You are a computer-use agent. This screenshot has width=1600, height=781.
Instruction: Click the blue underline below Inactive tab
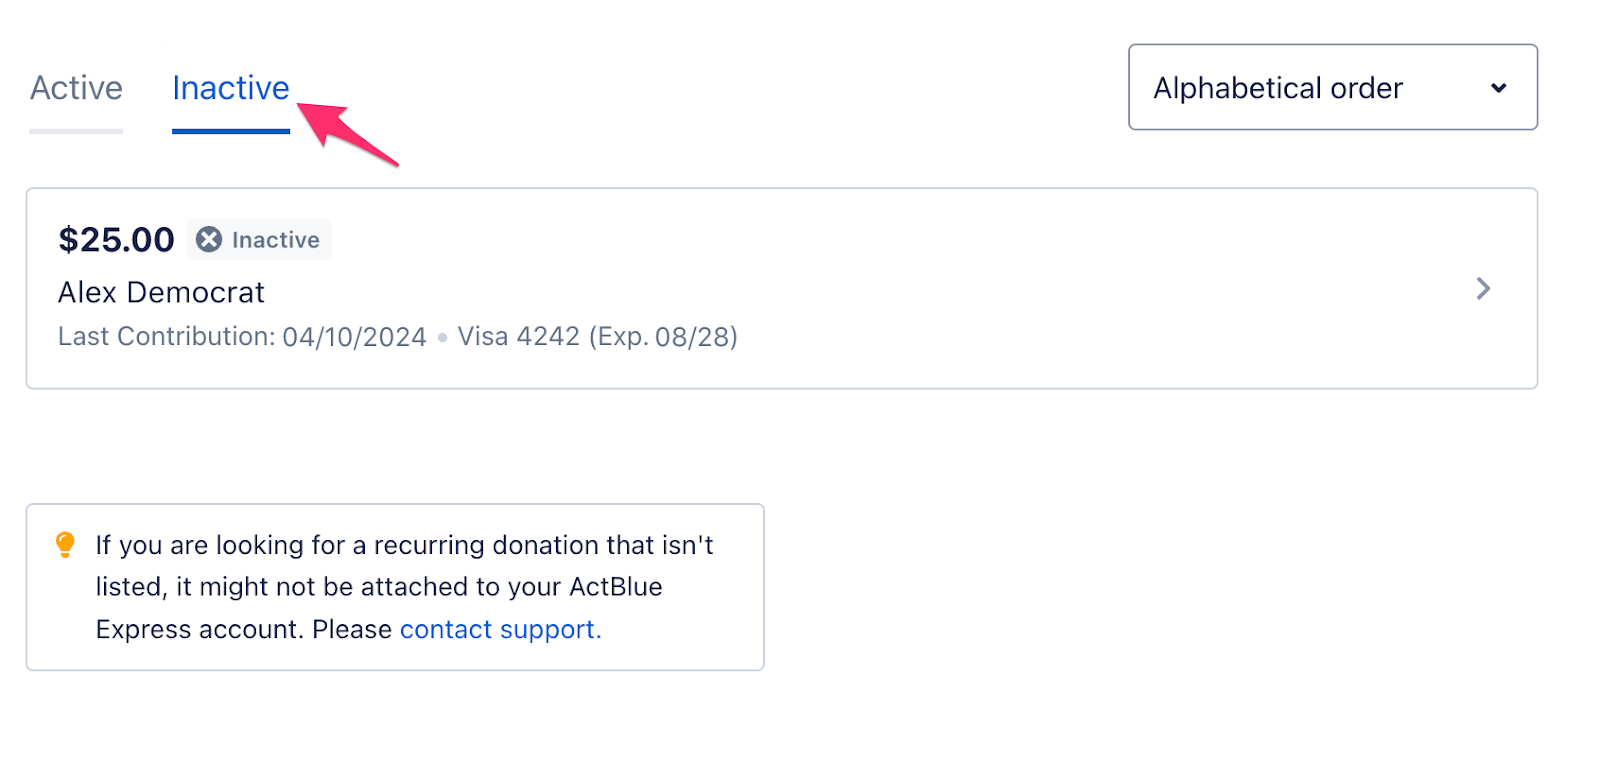click(230, 131)
